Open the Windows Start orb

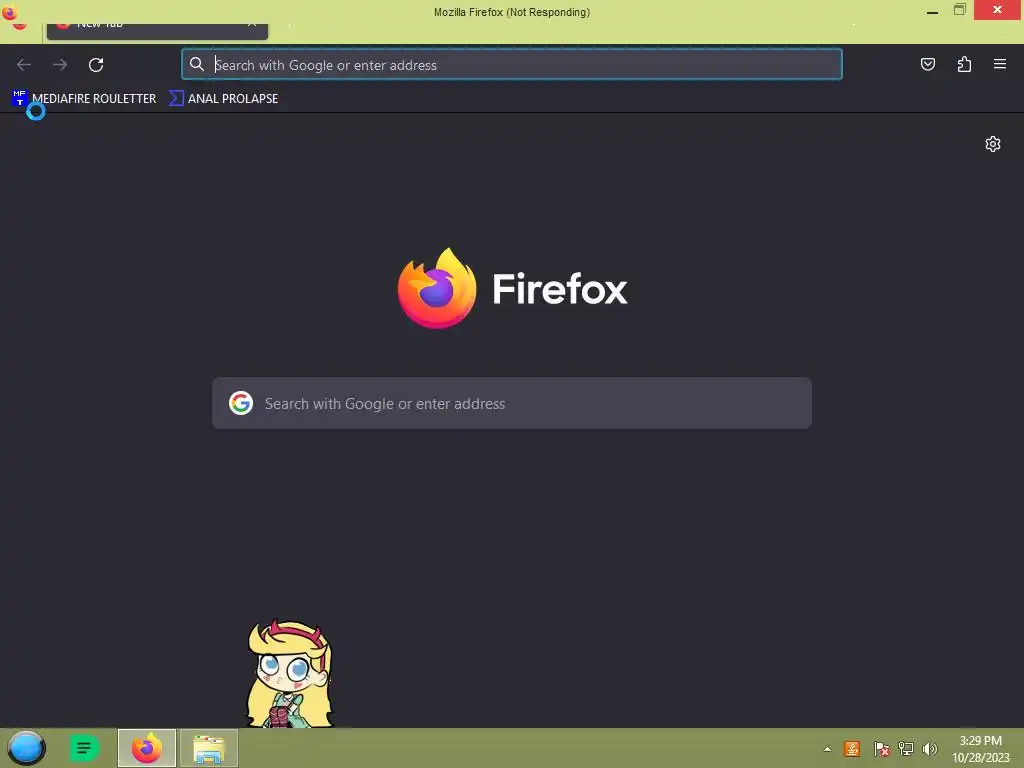point(26,748)
